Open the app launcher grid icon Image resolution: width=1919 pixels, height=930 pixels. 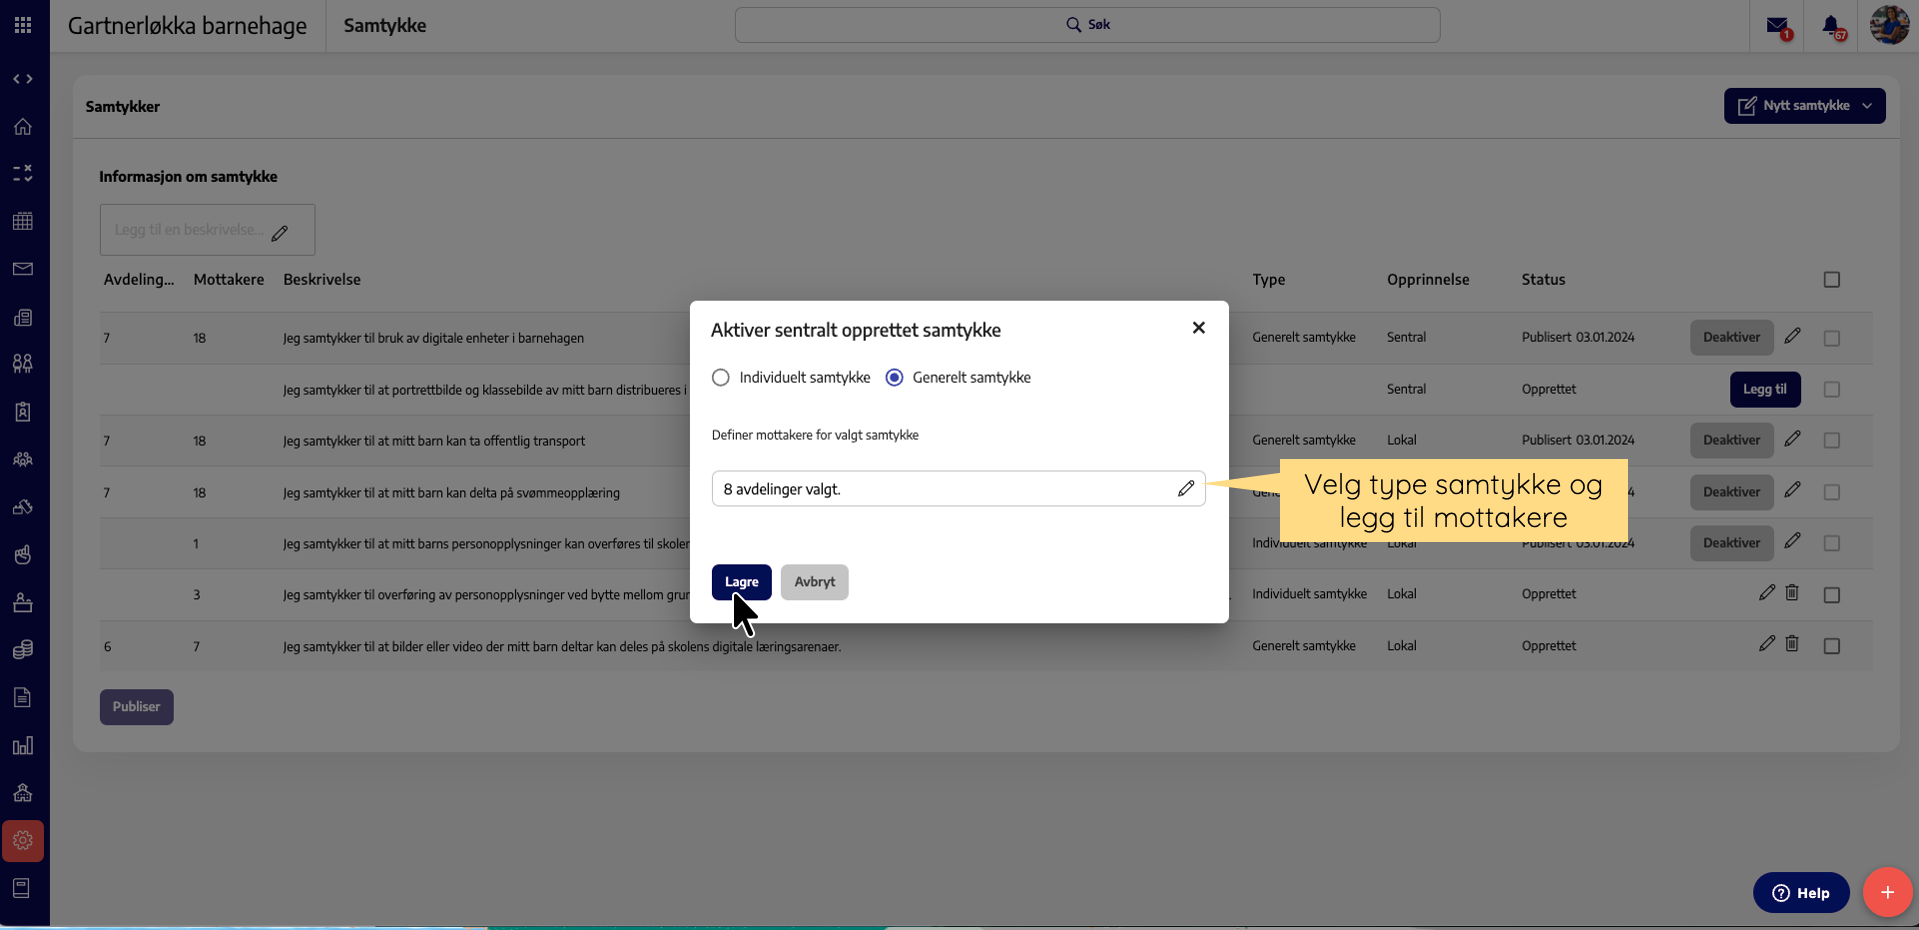pos(23,25)
